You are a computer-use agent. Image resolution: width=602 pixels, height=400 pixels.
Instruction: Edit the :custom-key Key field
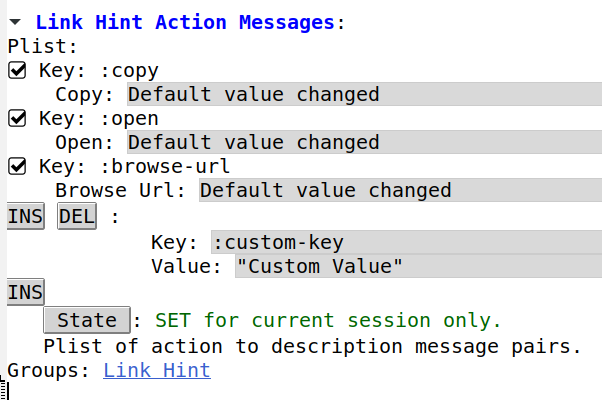point(407,243)
